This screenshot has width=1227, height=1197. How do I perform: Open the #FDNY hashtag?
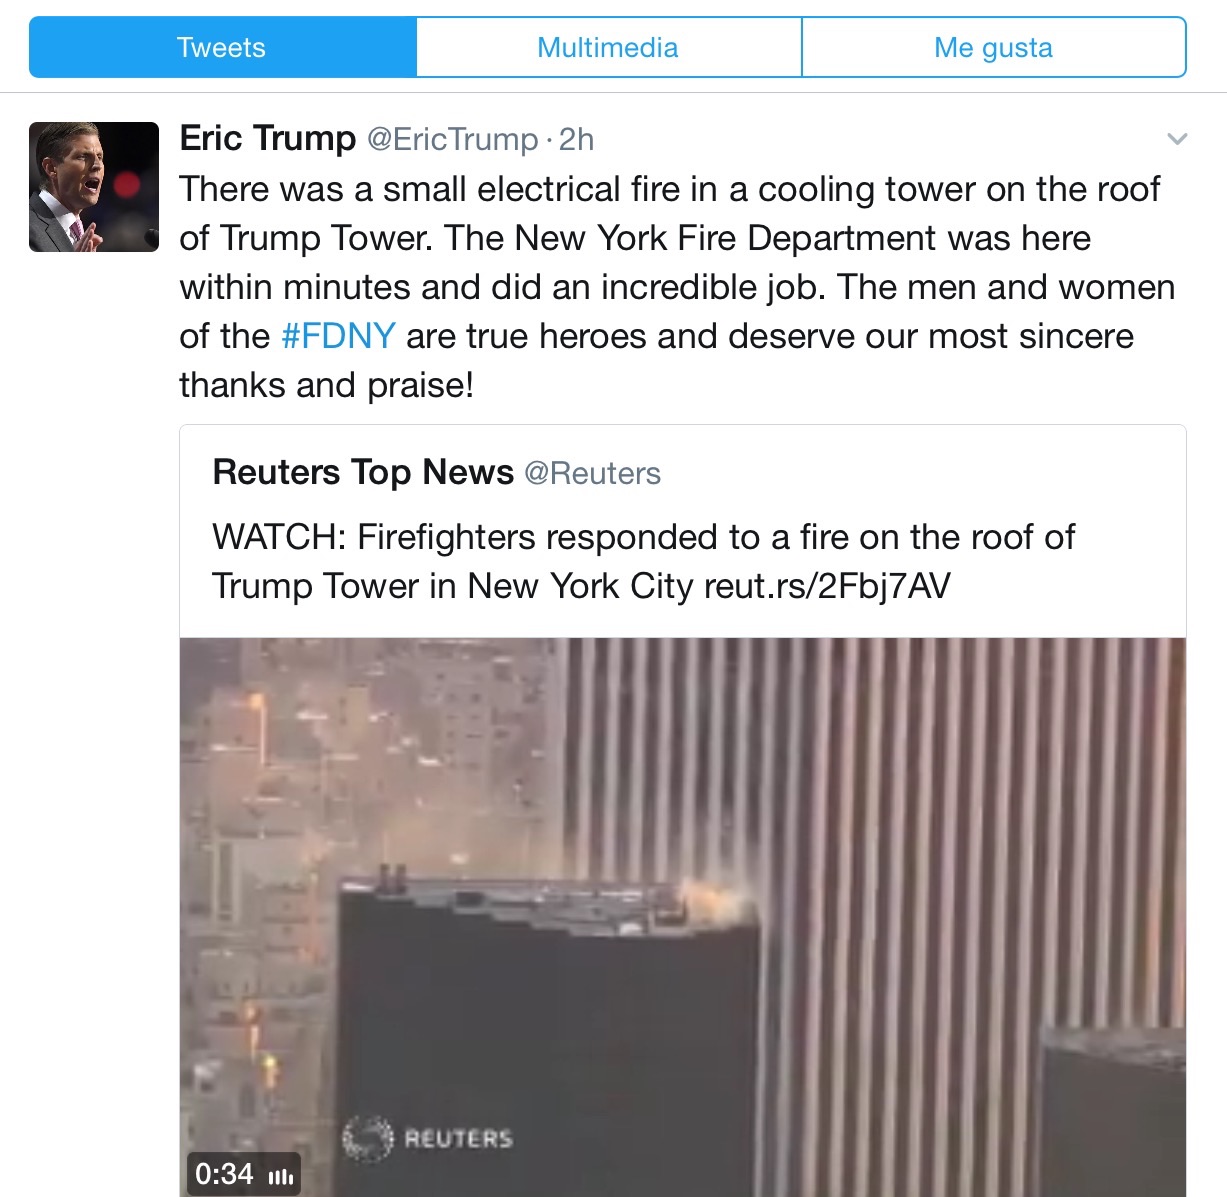(x=338, y=336)
